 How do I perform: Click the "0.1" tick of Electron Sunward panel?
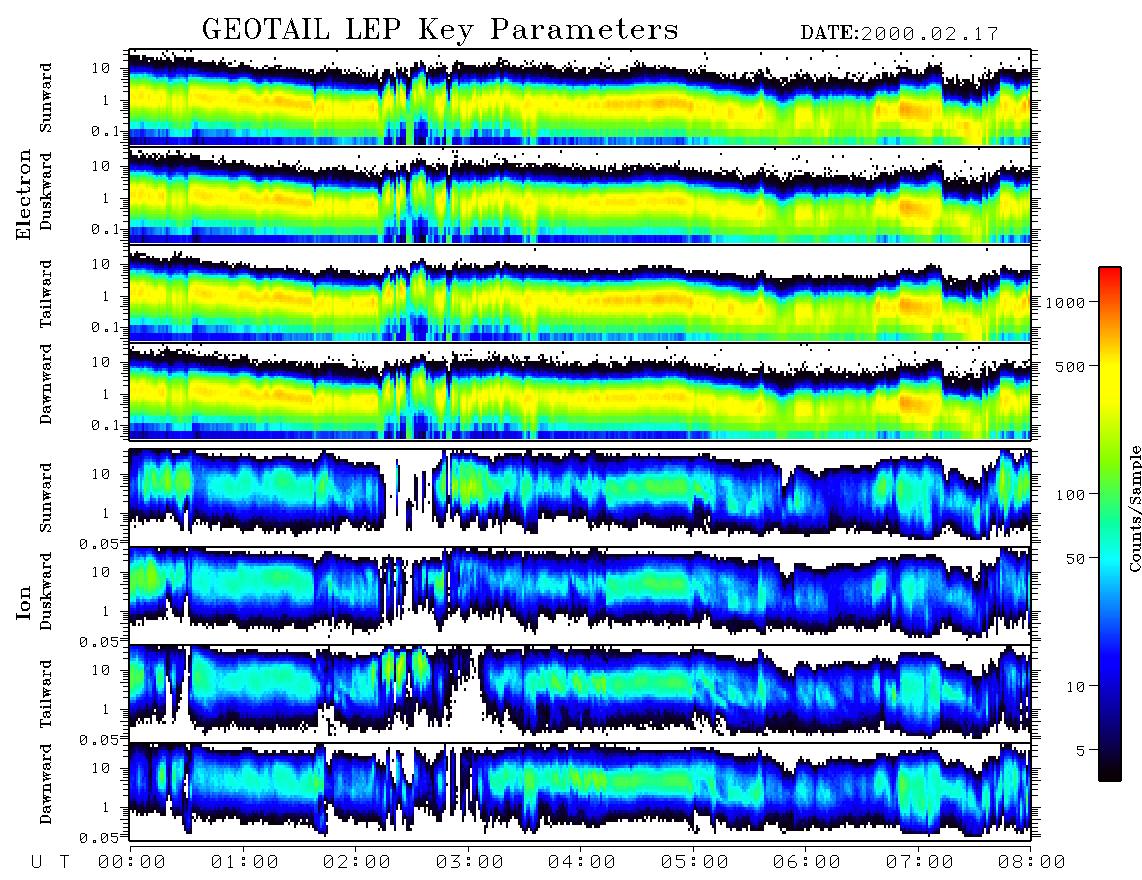coord(103,131)
